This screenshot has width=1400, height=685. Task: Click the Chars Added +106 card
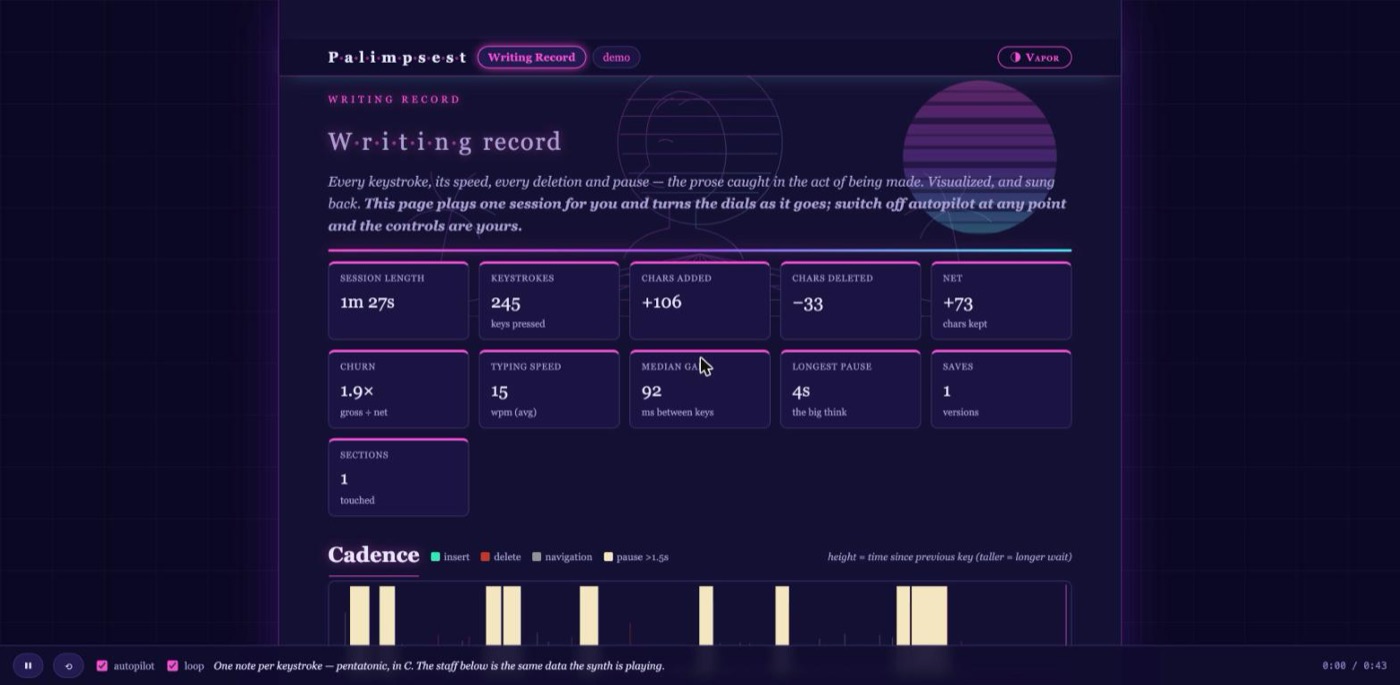(700, 301)
